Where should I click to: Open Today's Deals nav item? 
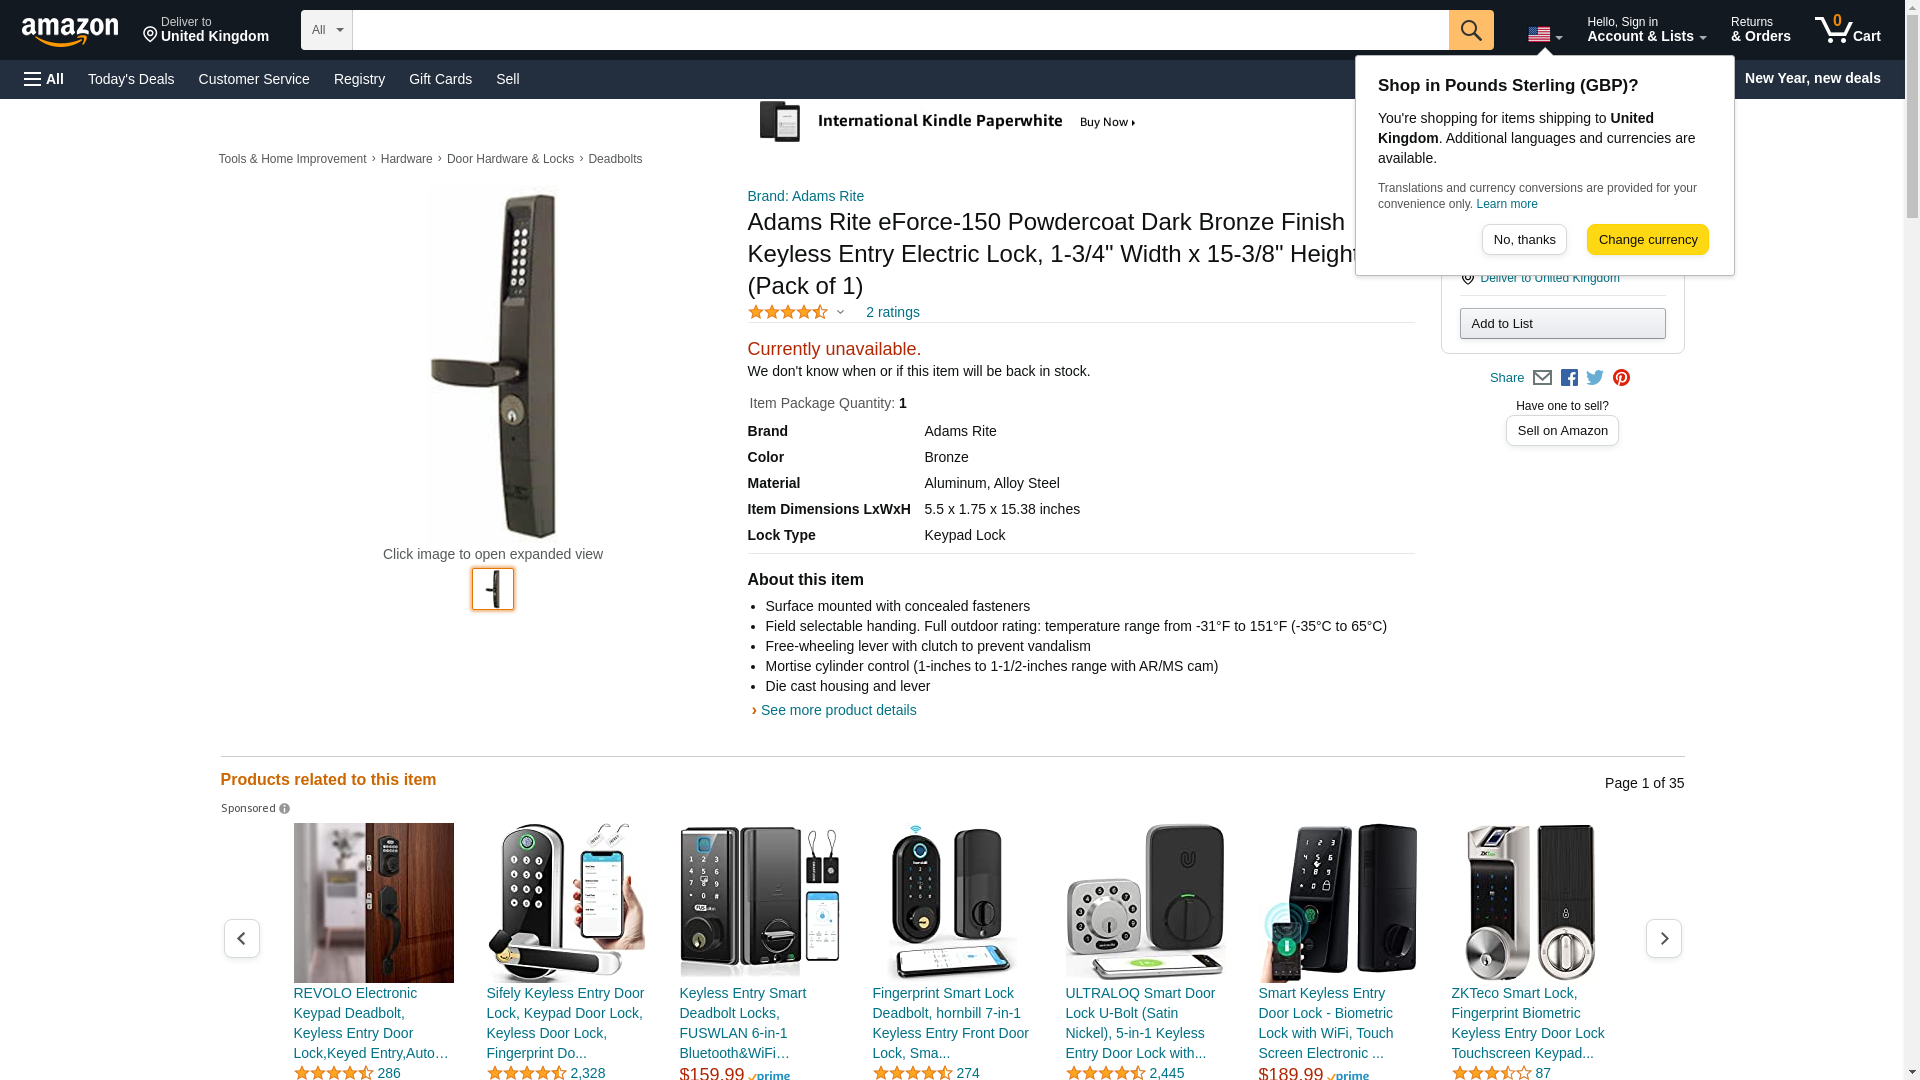[x=131, y=79]
